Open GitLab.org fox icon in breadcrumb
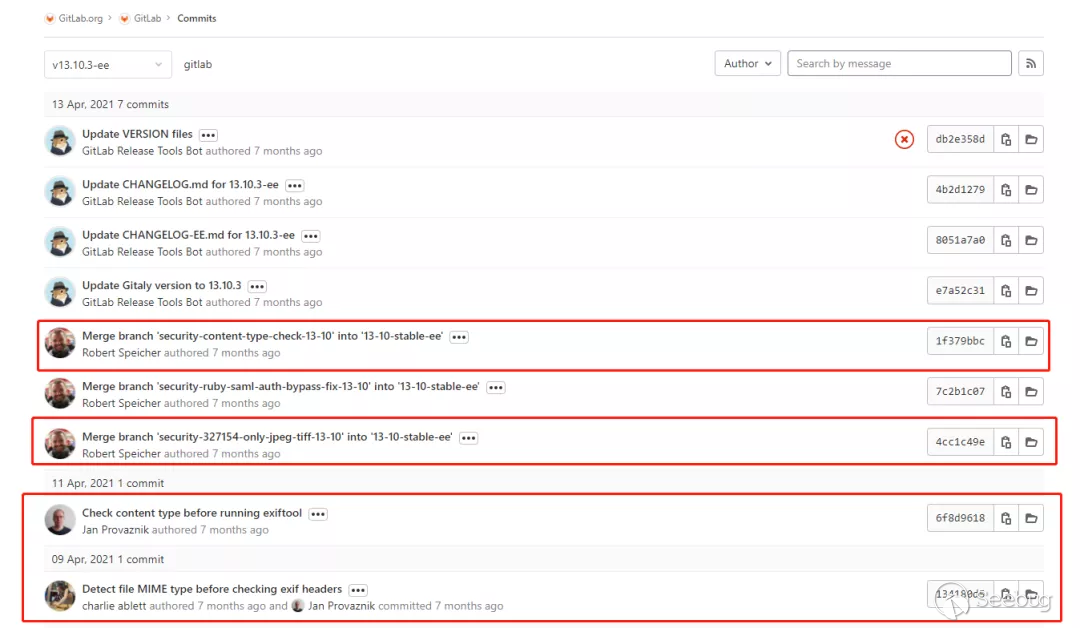 click(50, 19)
